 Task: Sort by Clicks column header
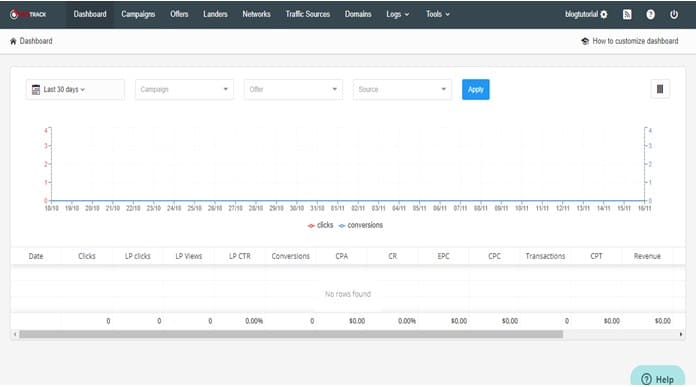[x=87, y=256]
